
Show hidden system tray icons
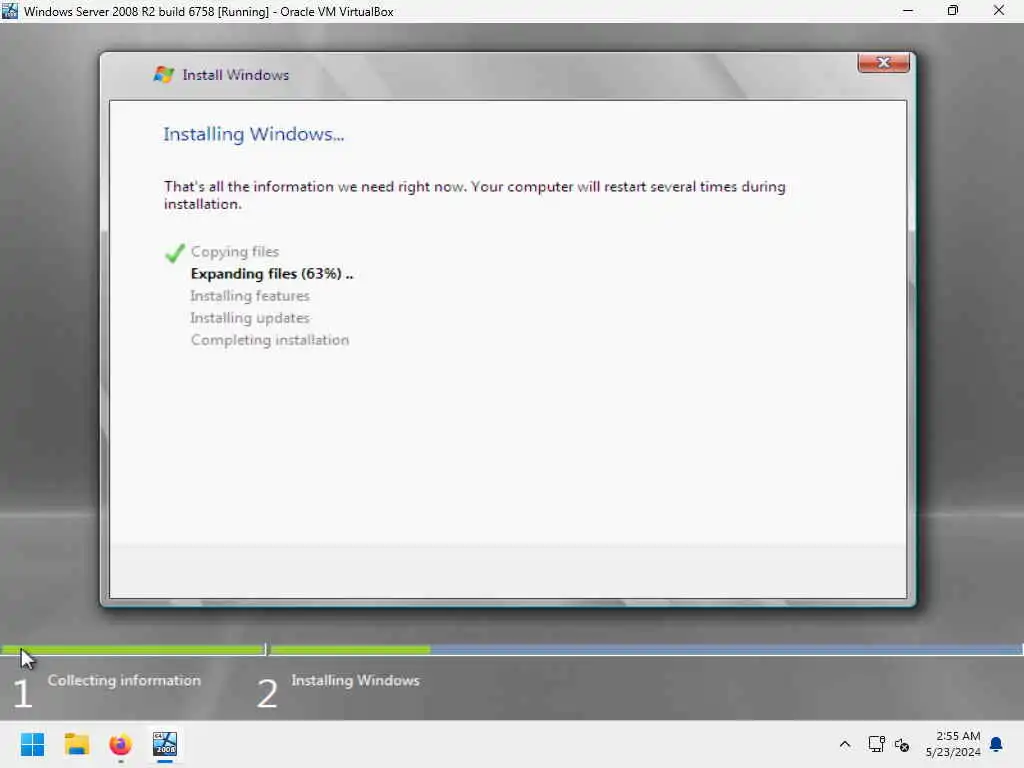pyautogui.click(x=844, y=744)
